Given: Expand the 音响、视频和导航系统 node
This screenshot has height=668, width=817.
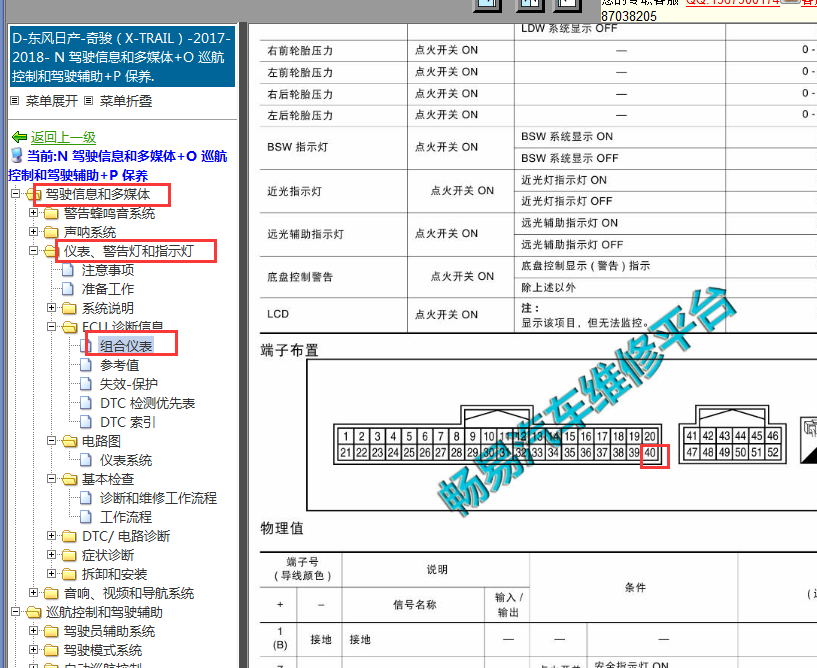Looking at the screenshot, I should (x=33, y=592).
